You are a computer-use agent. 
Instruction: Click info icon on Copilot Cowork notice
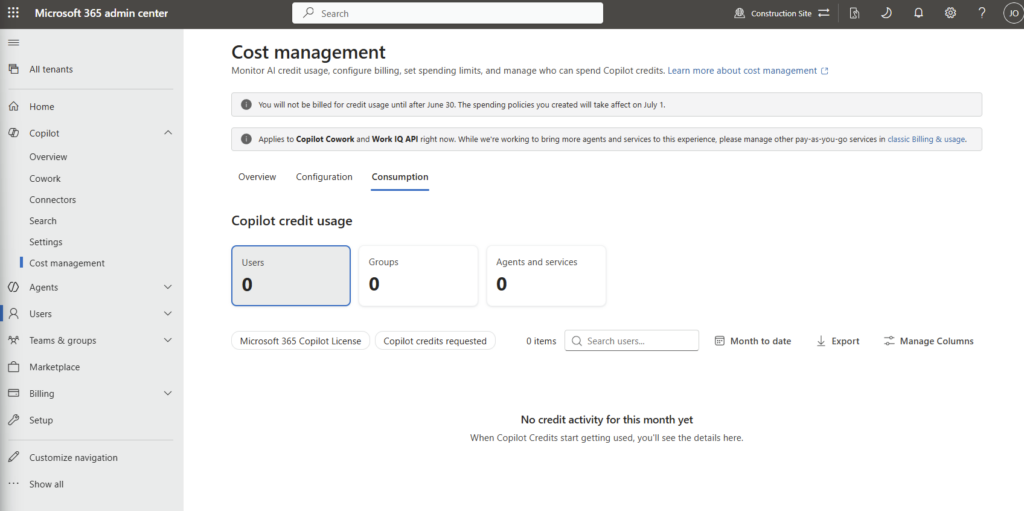coord(246,139)
